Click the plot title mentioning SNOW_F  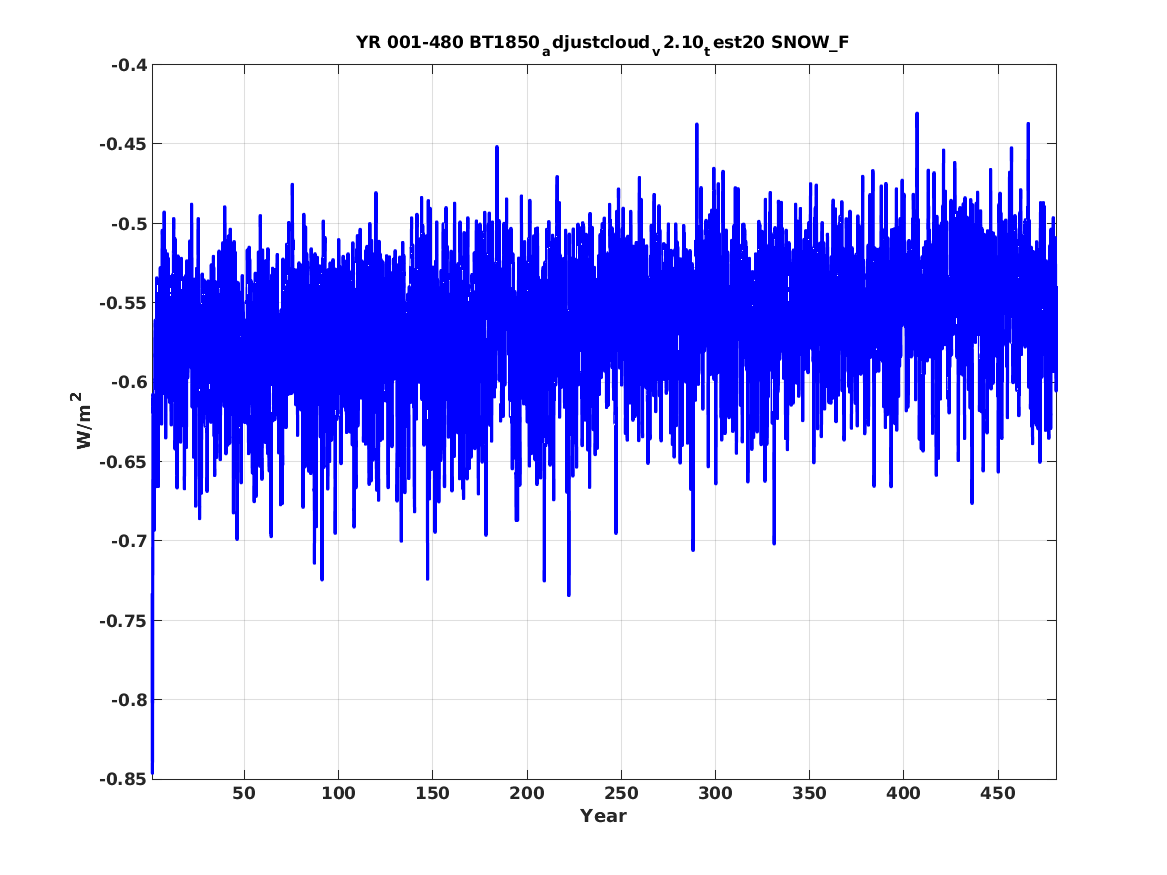coord(602,44)
